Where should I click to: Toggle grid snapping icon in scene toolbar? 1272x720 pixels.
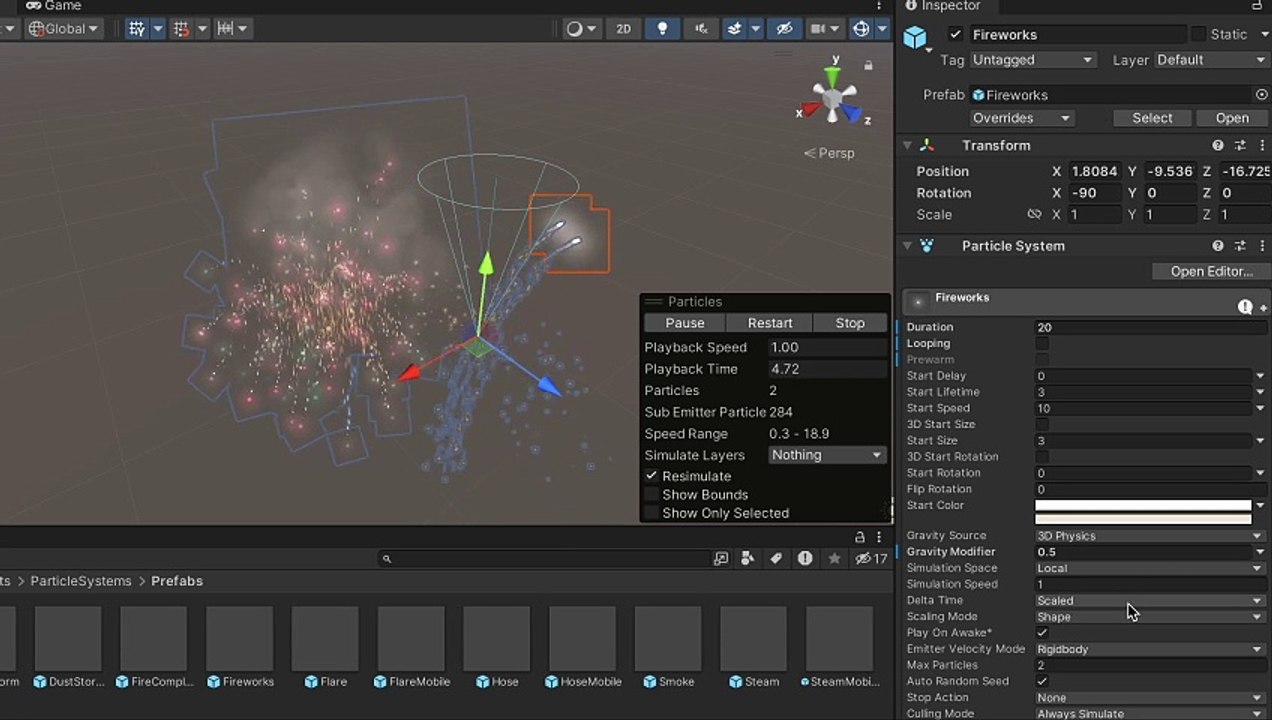click(x=181, y=29)
